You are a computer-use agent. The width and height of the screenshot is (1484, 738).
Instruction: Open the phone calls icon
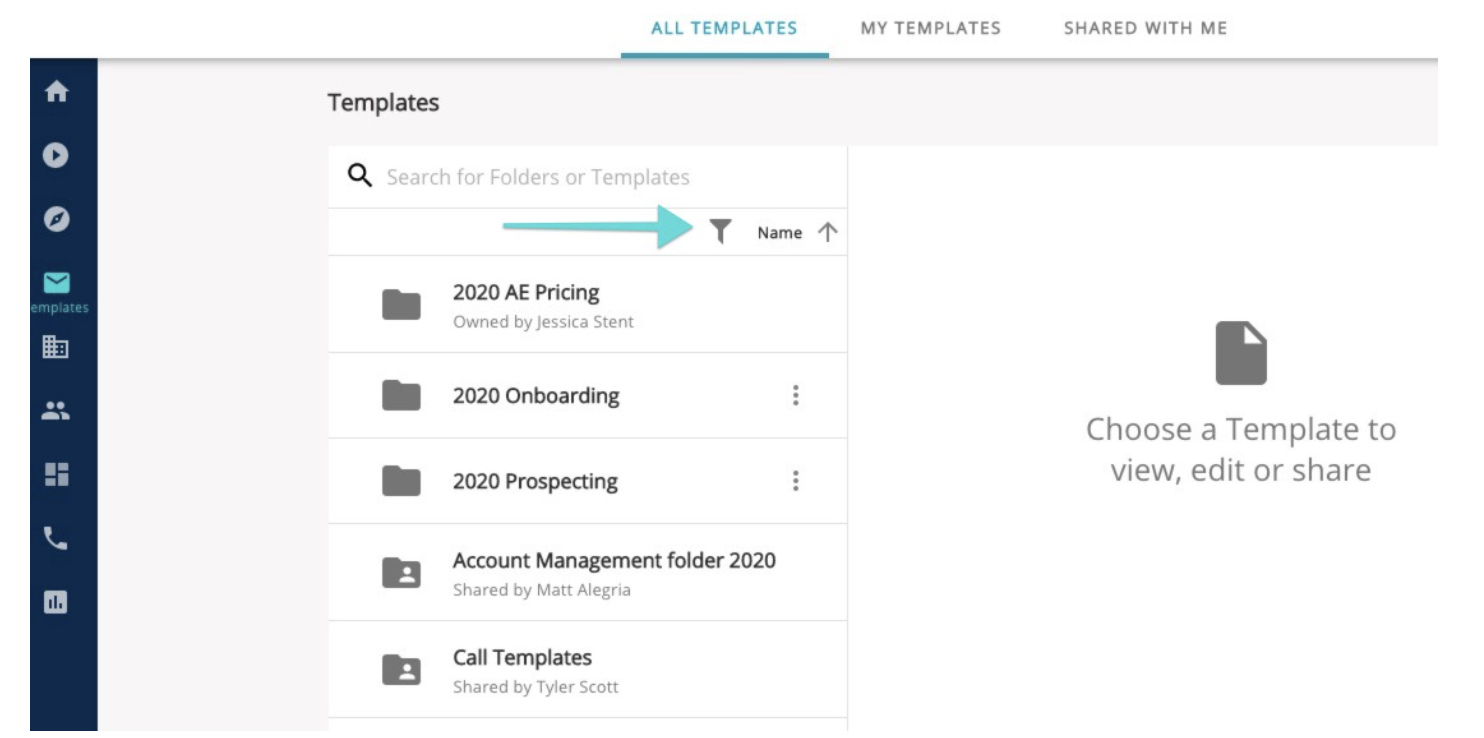pyautogui.click(x=57, y=539)
